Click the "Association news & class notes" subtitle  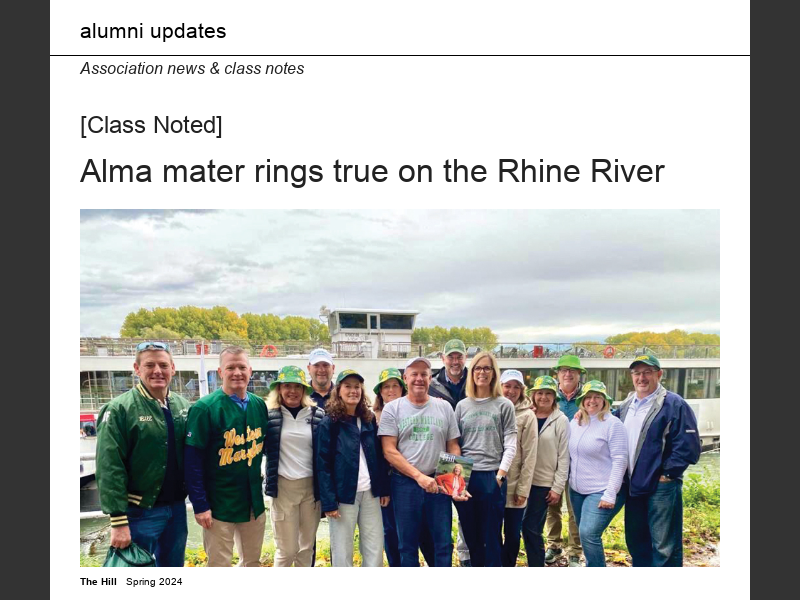pos(192,69)
